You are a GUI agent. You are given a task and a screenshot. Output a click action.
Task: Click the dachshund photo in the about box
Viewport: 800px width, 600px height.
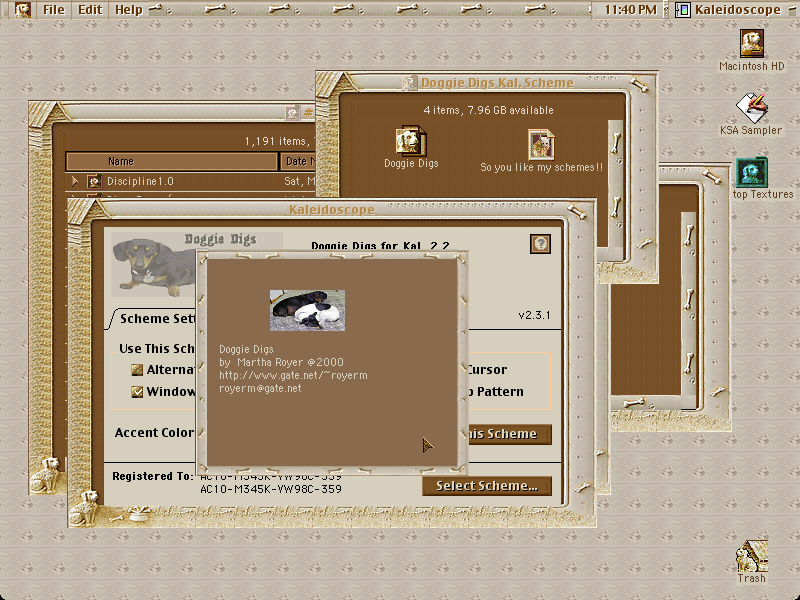coord(307,310)
